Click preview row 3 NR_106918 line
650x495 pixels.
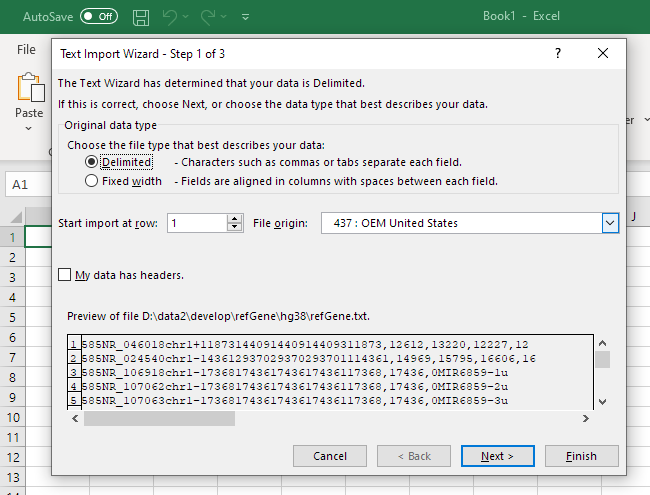(295, 372)
